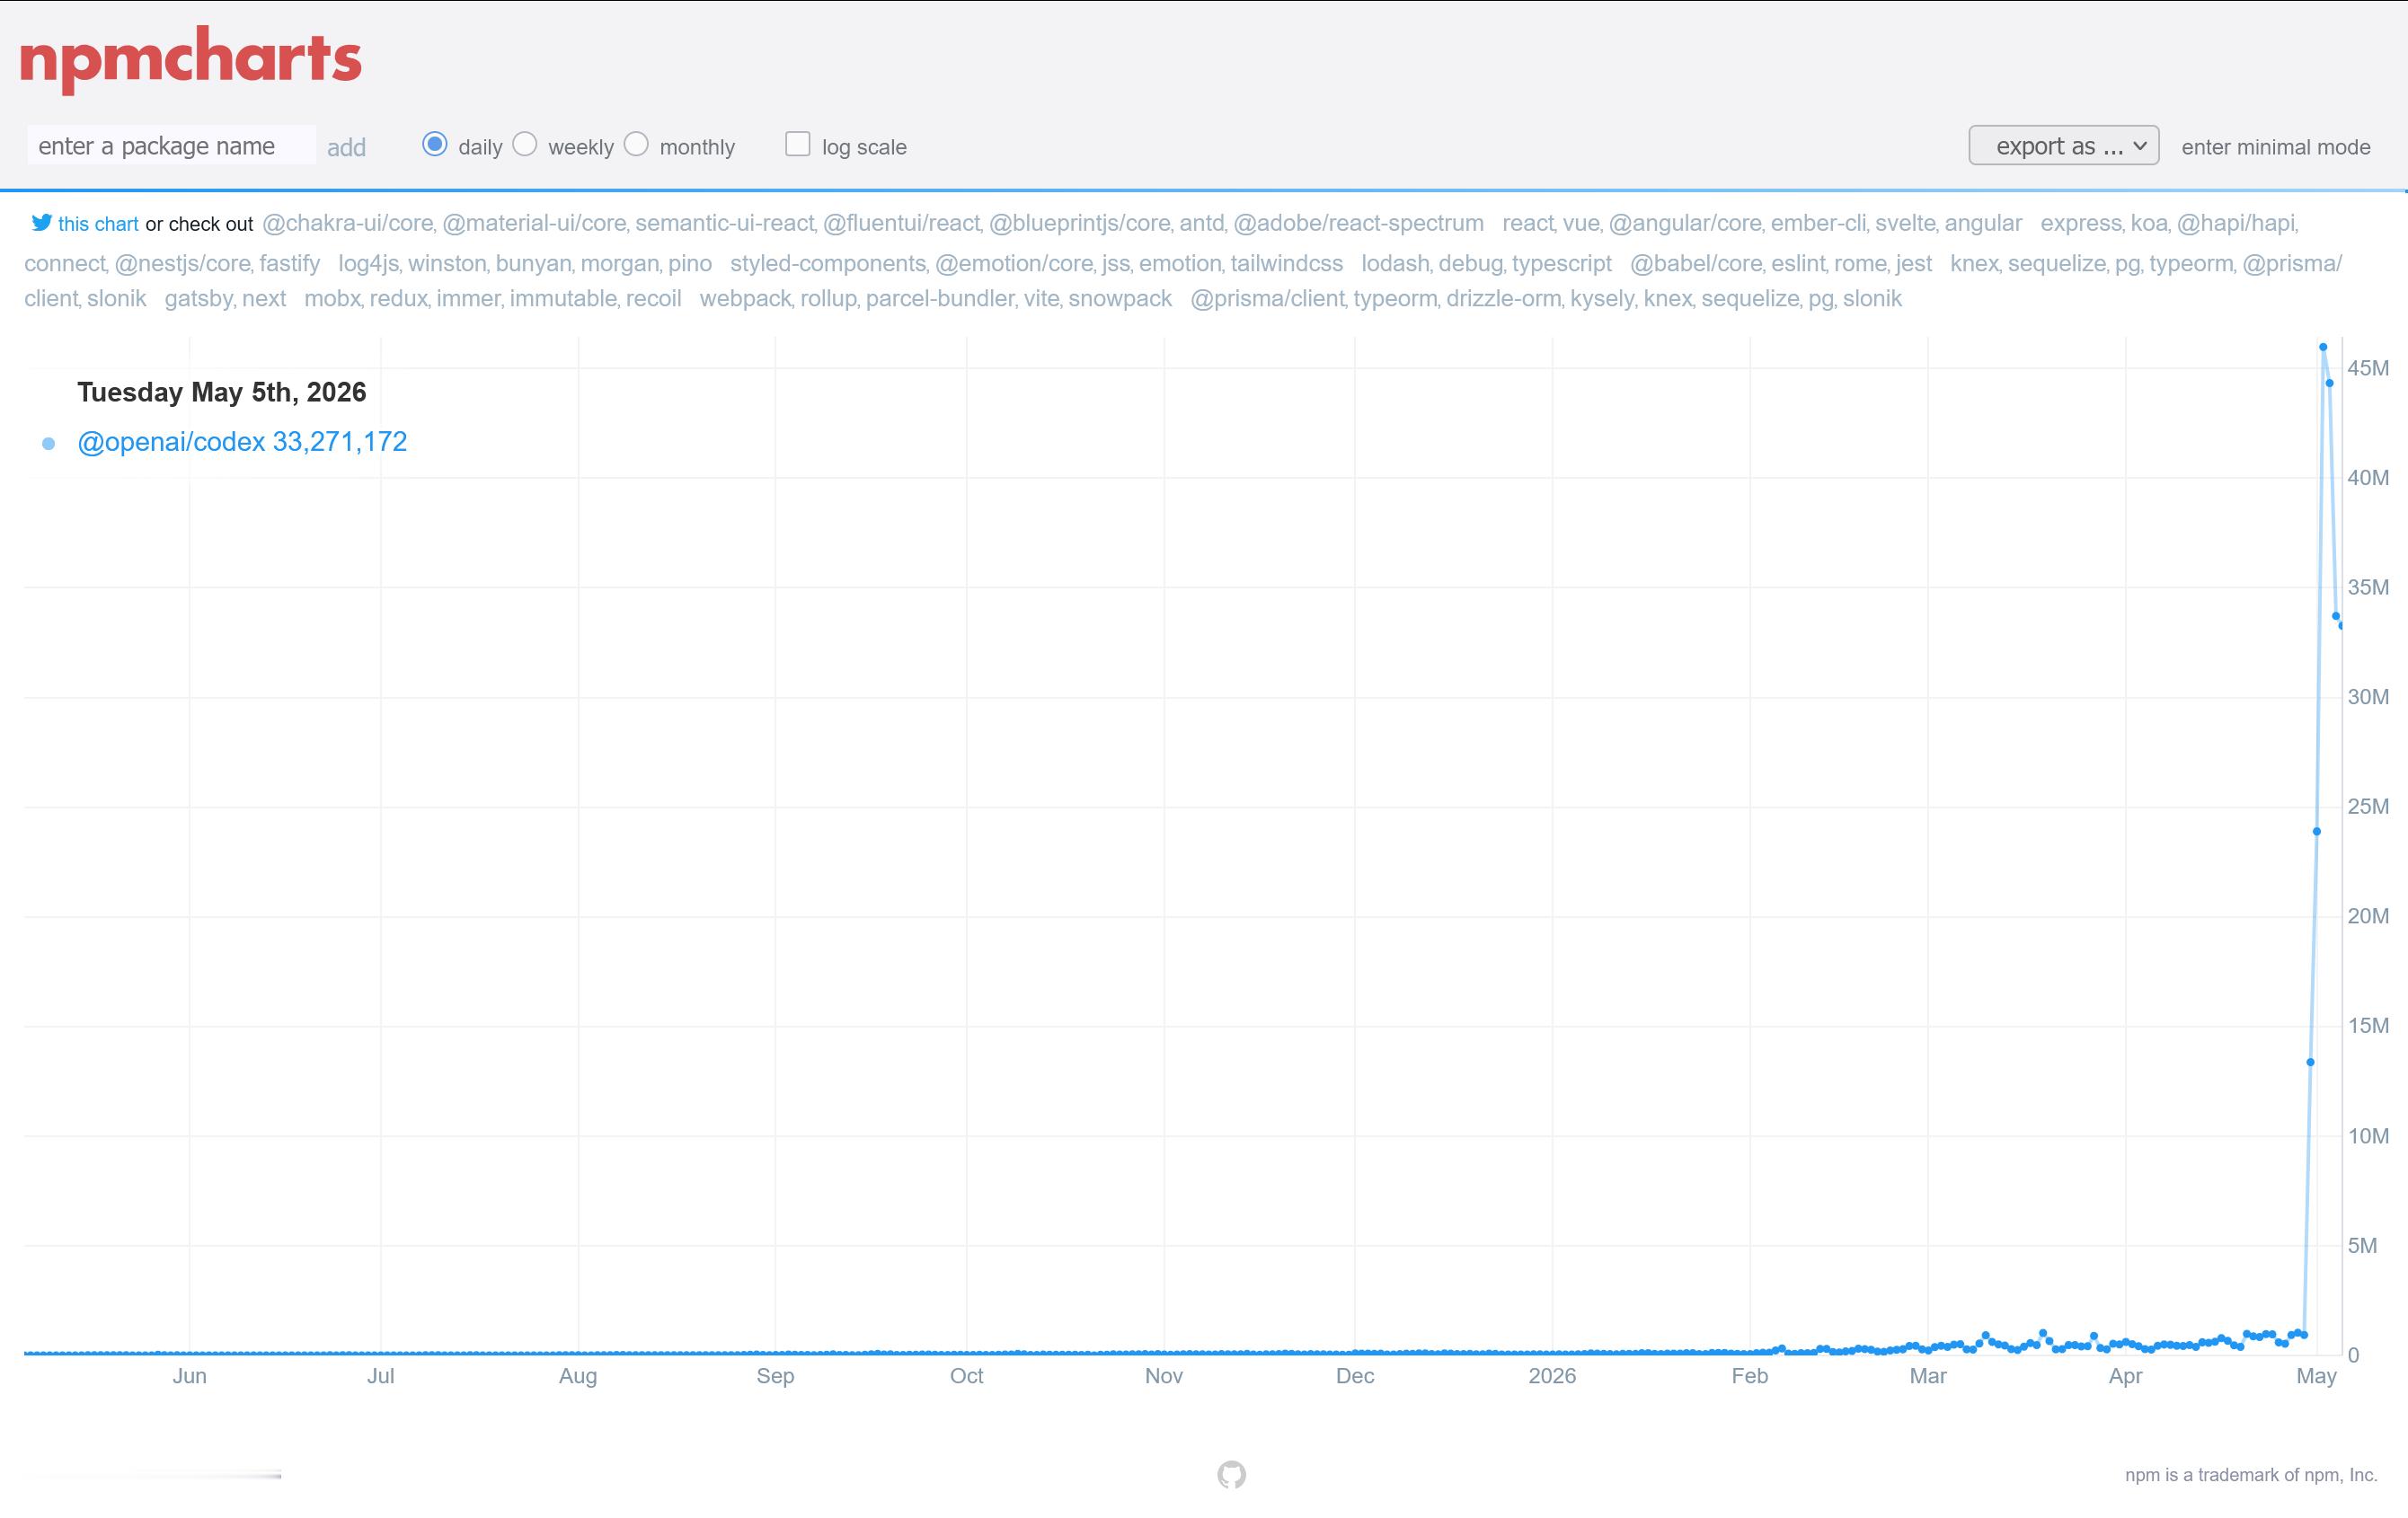This screenshot has width=2408, height=1518.
Task: Click the @chakra-ui/core preset link
Action: tap(347, 223)
